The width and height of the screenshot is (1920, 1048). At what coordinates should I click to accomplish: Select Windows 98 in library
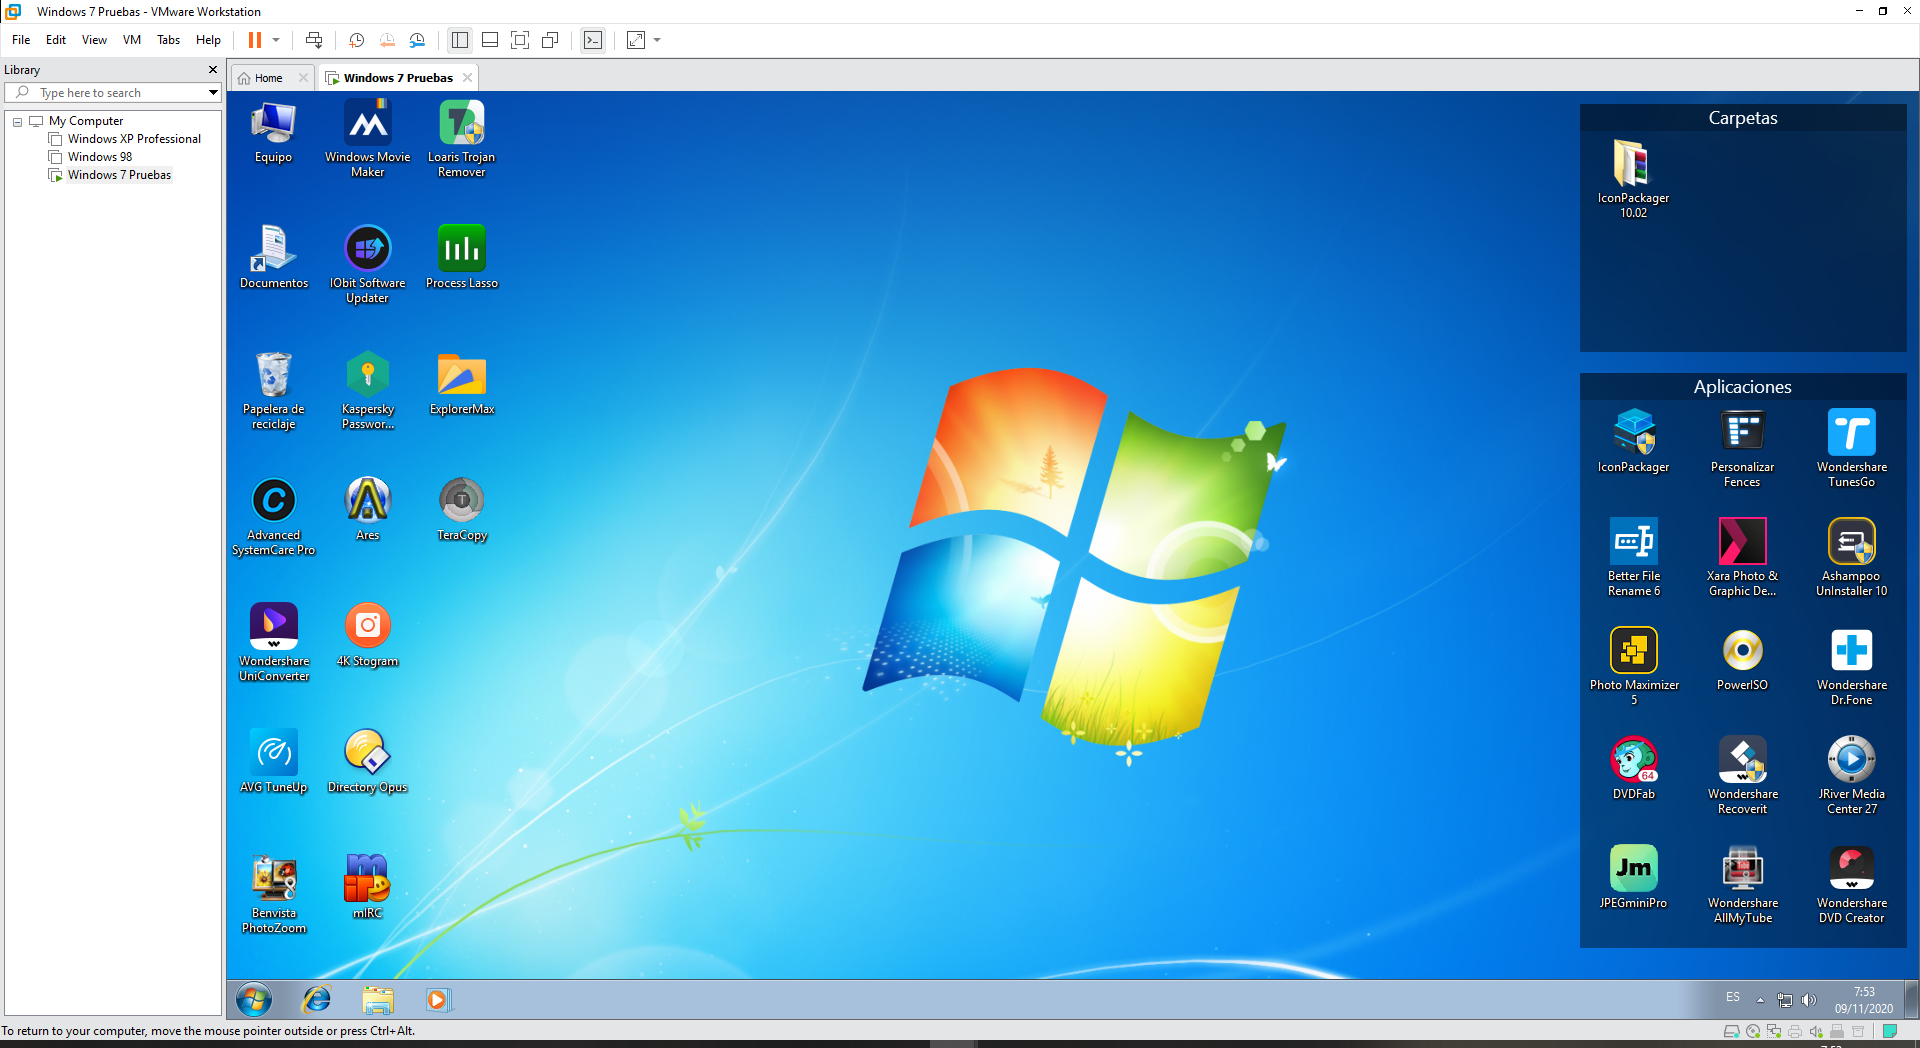[100, 157]
